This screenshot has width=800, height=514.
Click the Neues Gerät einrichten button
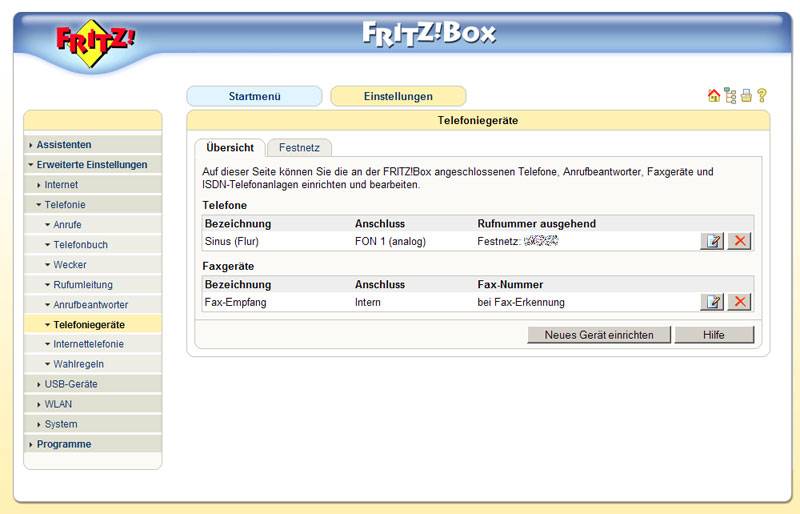pyautogui.click(x=598, y=335)
